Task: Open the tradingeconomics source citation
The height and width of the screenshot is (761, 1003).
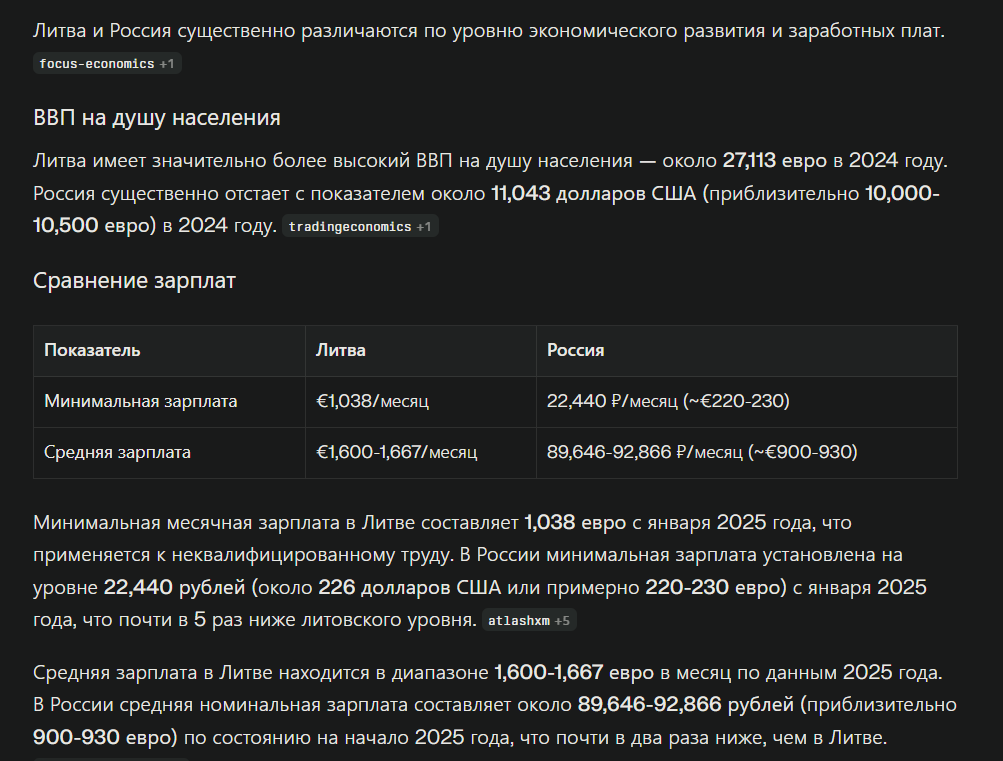Action: [349, 227]
